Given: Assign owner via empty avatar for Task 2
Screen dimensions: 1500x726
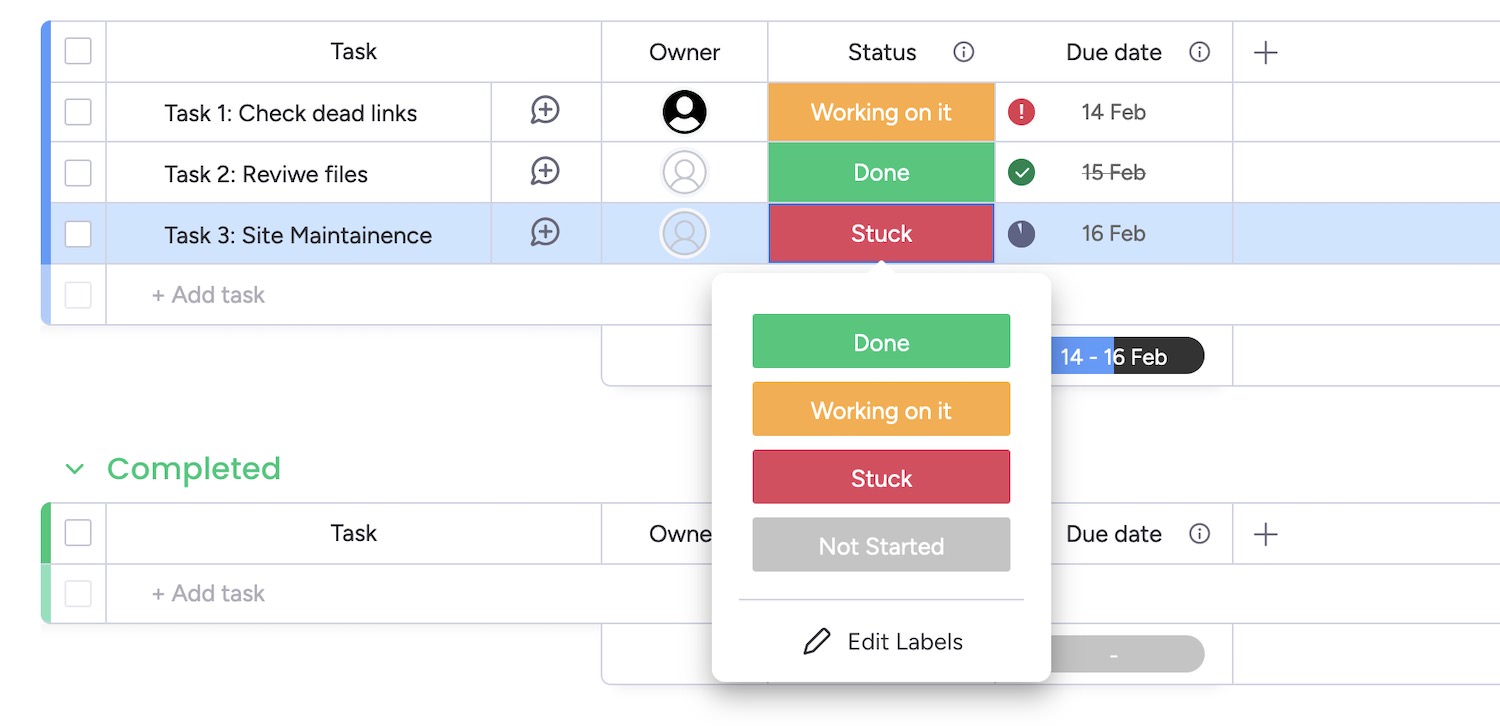Looking at the screenshot, I should pos(684,172).
